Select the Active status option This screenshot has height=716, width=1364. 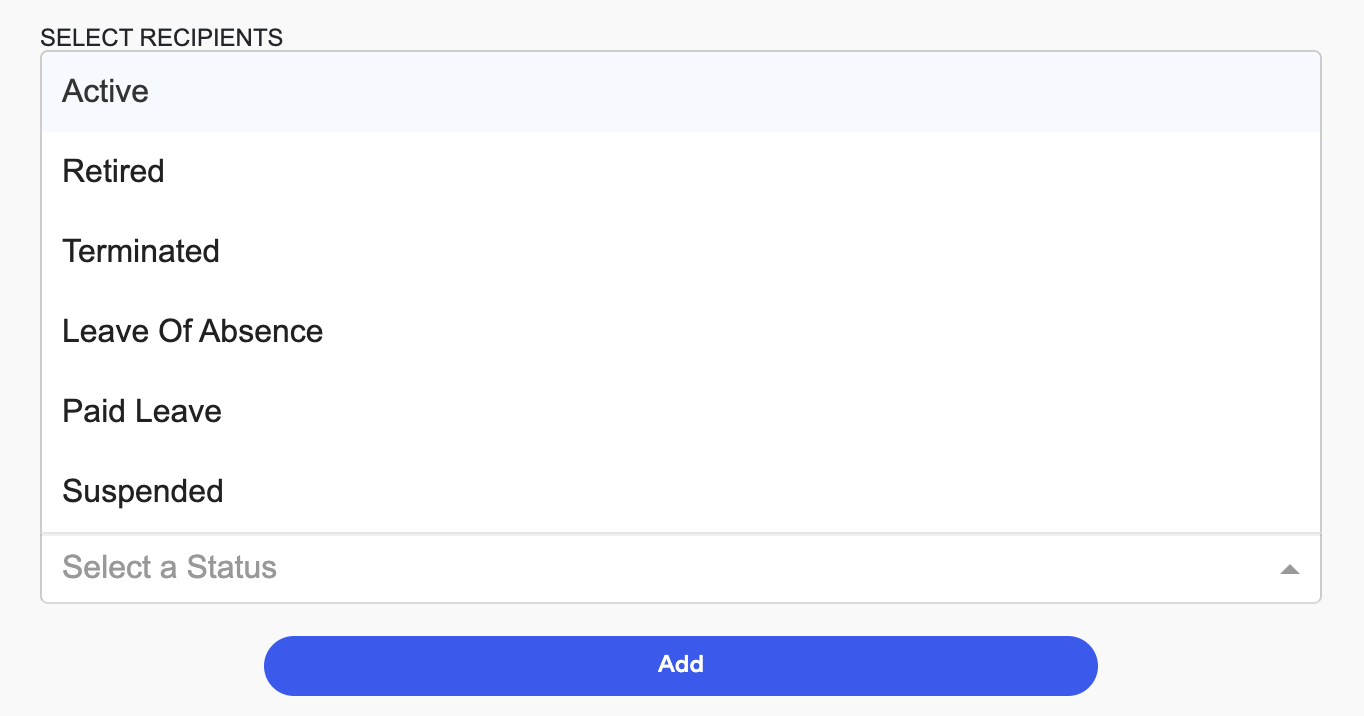click(106, 92)
